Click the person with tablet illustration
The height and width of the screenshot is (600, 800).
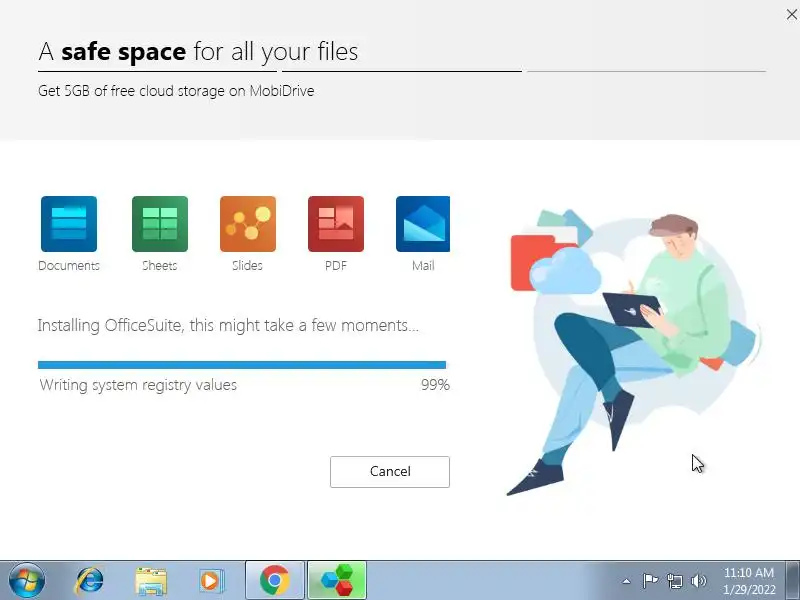coord(635,352)
